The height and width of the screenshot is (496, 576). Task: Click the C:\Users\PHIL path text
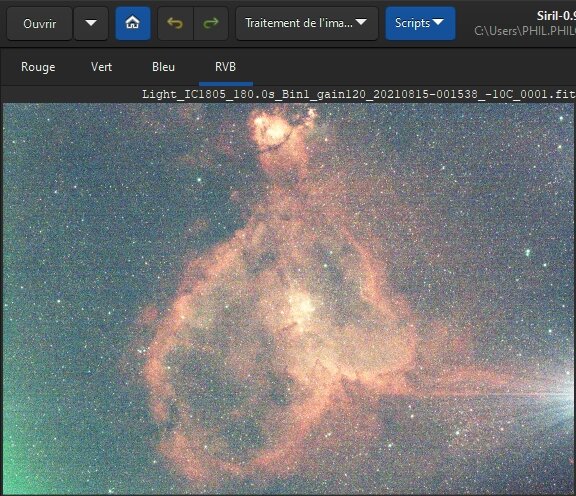point(525,31)
